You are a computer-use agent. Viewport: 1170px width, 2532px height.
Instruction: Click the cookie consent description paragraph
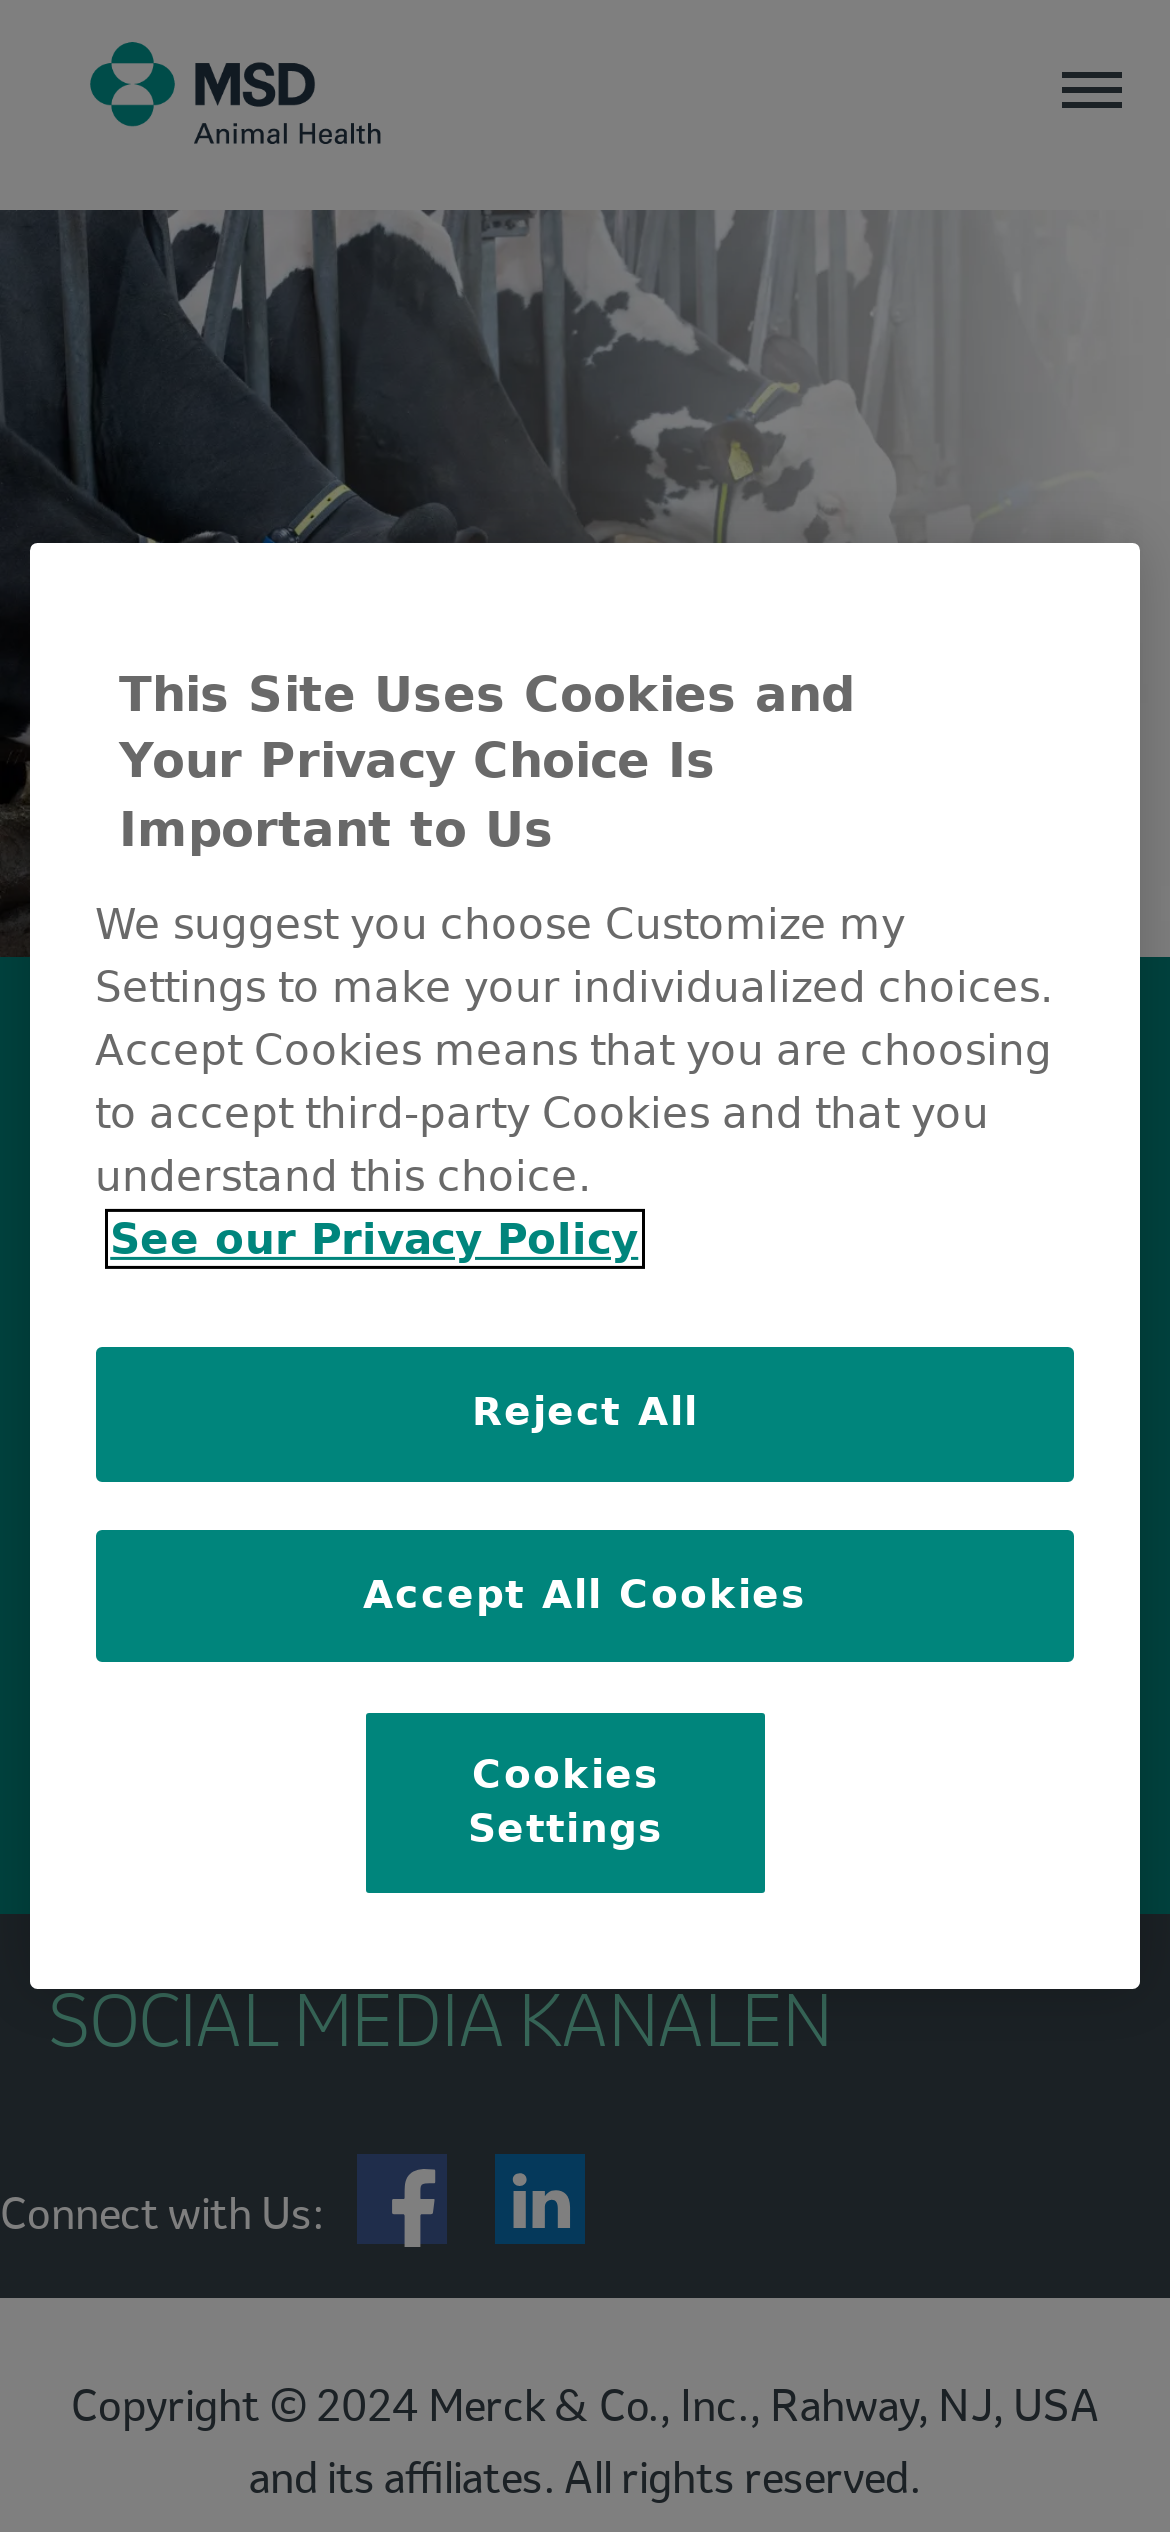[575, 1050]
